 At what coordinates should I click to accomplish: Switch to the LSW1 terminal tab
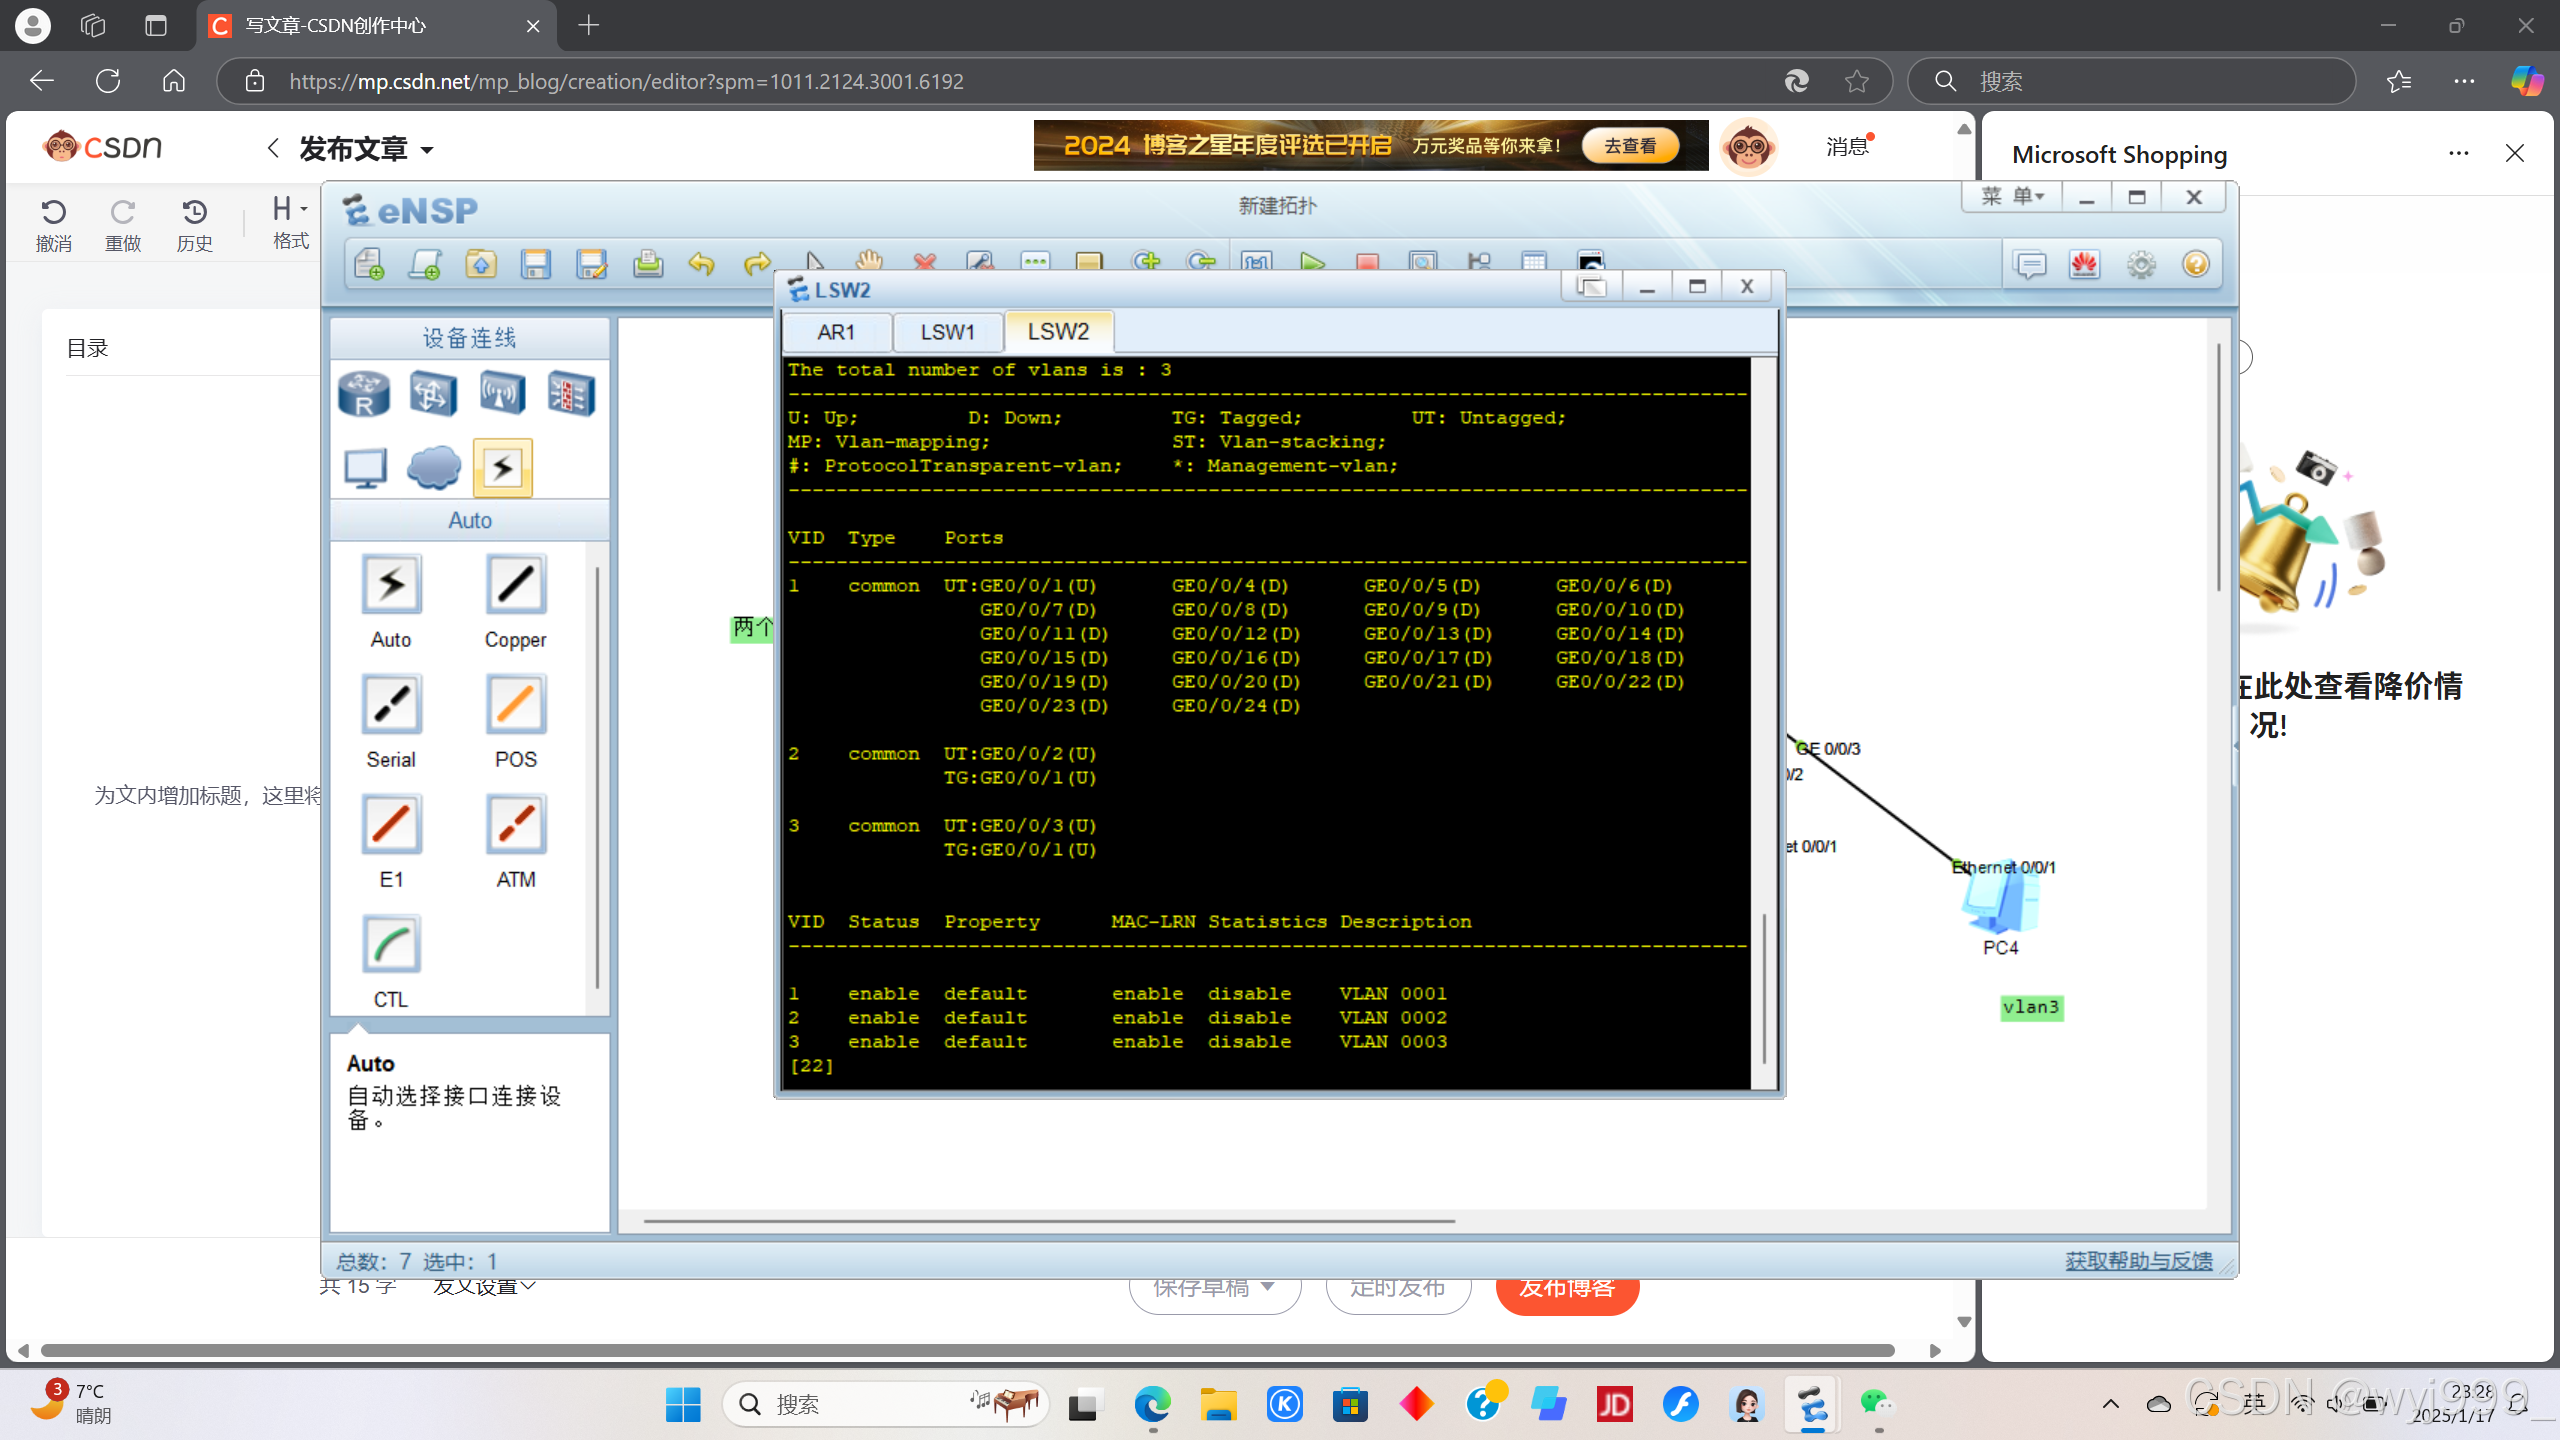pyautogui.click(x=947, y=332)
